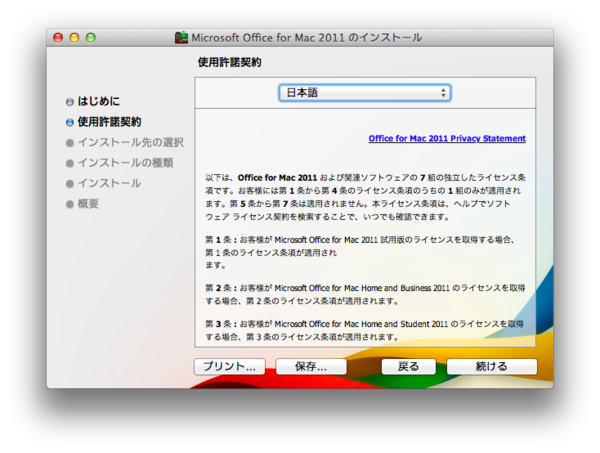Click the 第 1 条 paragraph in the license text

click(x=360, y=252)
